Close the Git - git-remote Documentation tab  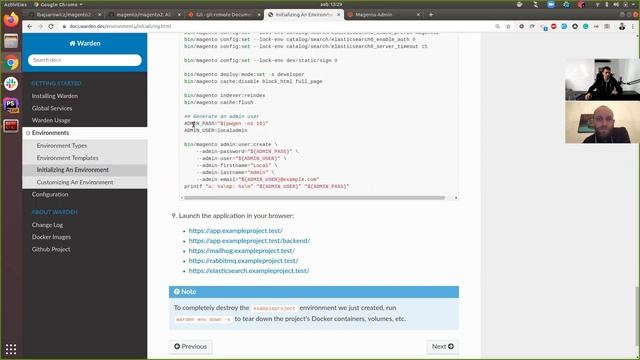(259, 15)
